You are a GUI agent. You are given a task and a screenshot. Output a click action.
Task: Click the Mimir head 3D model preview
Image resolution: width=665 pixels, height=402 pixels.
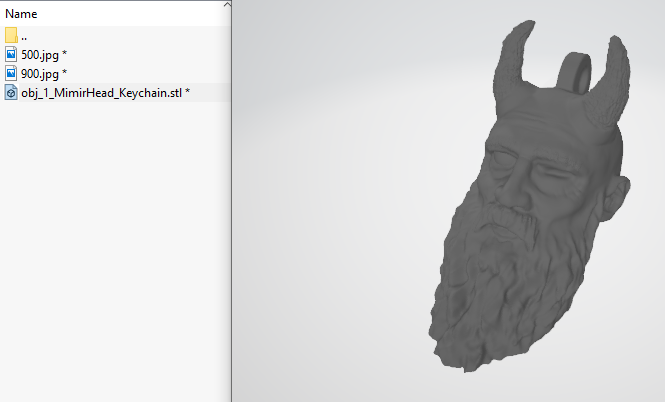click(529, 196)
